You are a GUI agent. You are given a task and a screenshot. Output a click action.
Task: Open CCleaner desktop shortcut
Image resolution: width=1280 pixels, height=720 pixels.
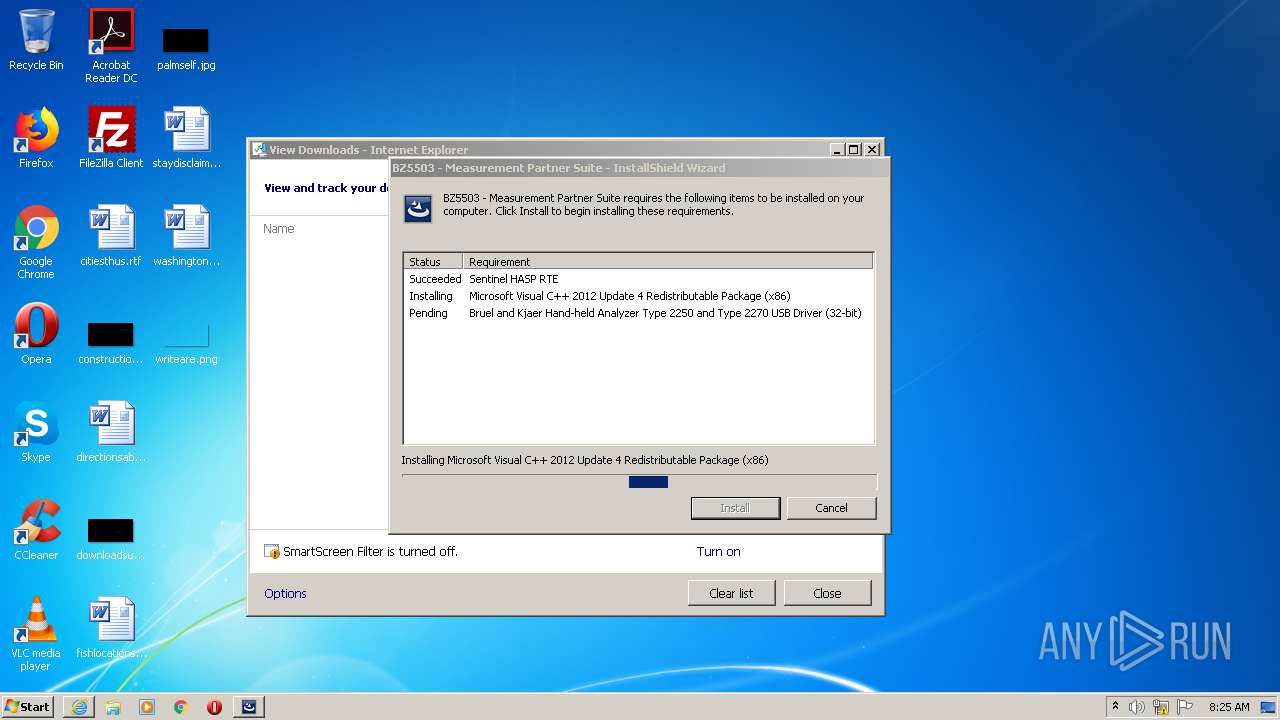(36, 530)
